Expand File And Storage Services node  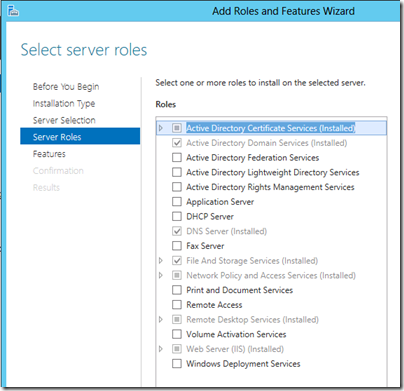point(161,260)
